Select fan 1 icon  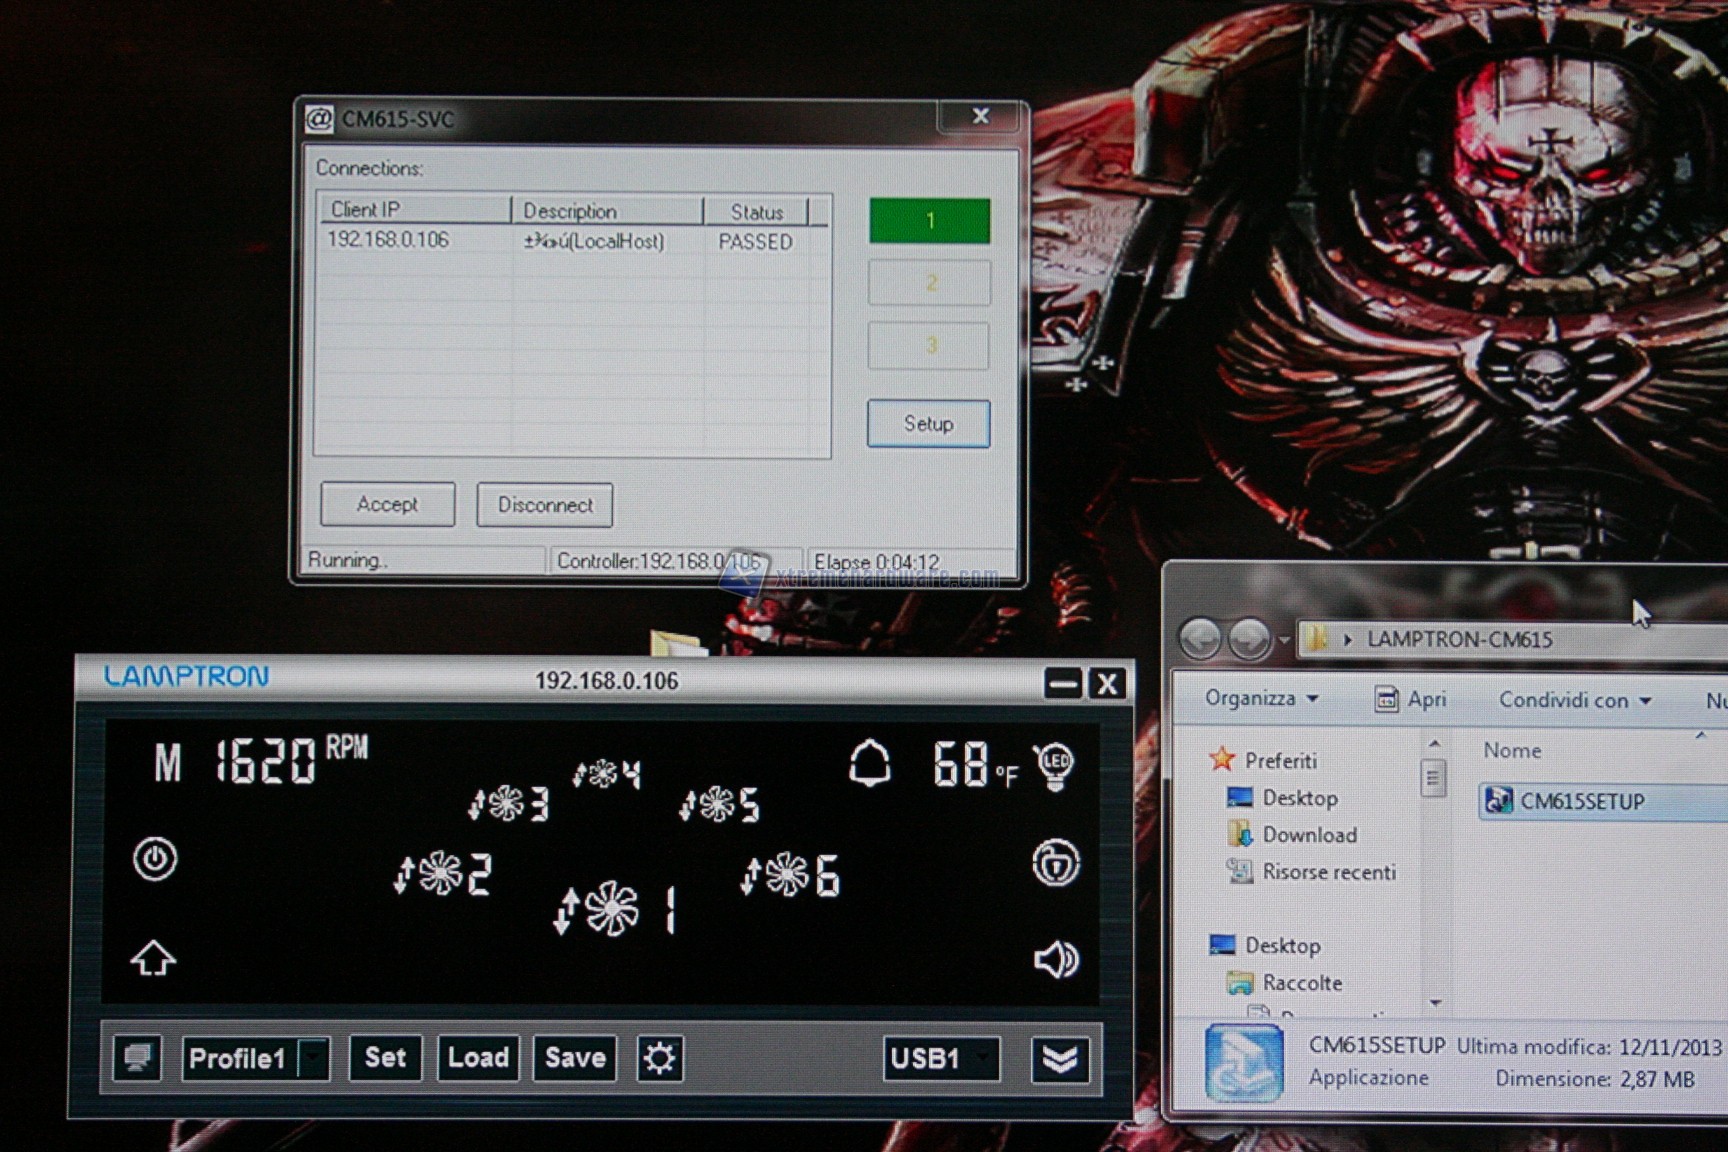point(611,909)
